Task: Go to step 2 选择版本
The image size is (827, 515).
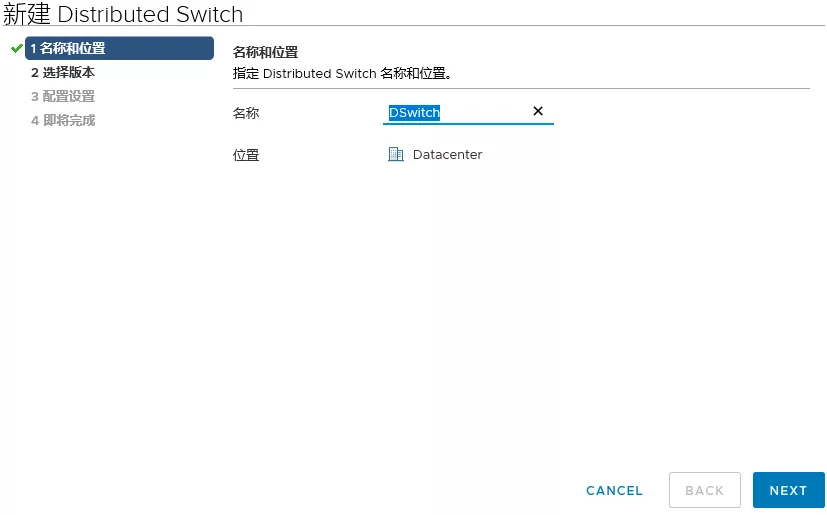Action: (62, 72)
